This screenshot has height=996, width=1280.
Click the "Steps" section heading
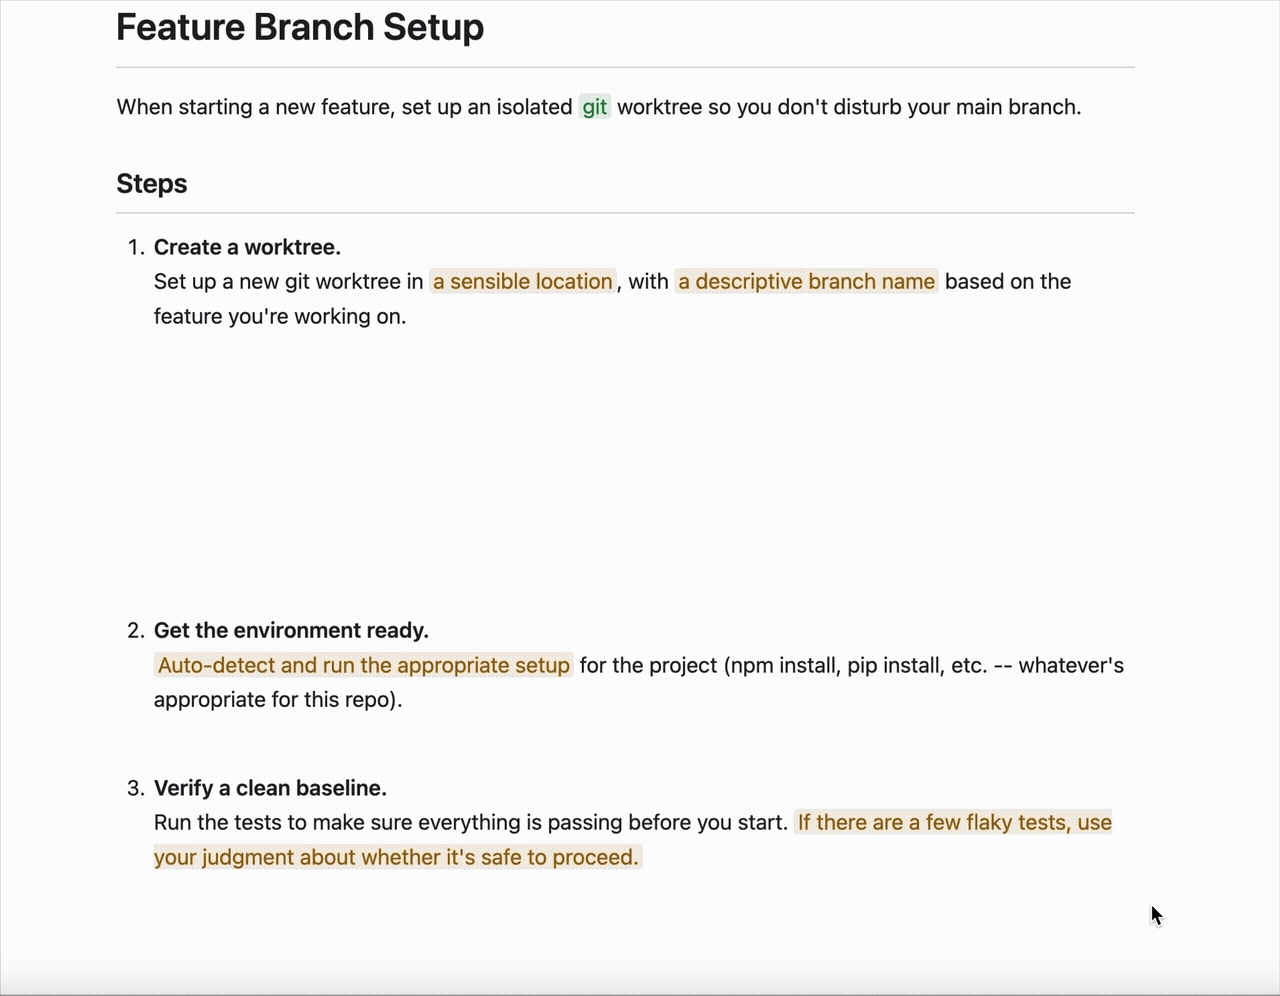point(152,184)
